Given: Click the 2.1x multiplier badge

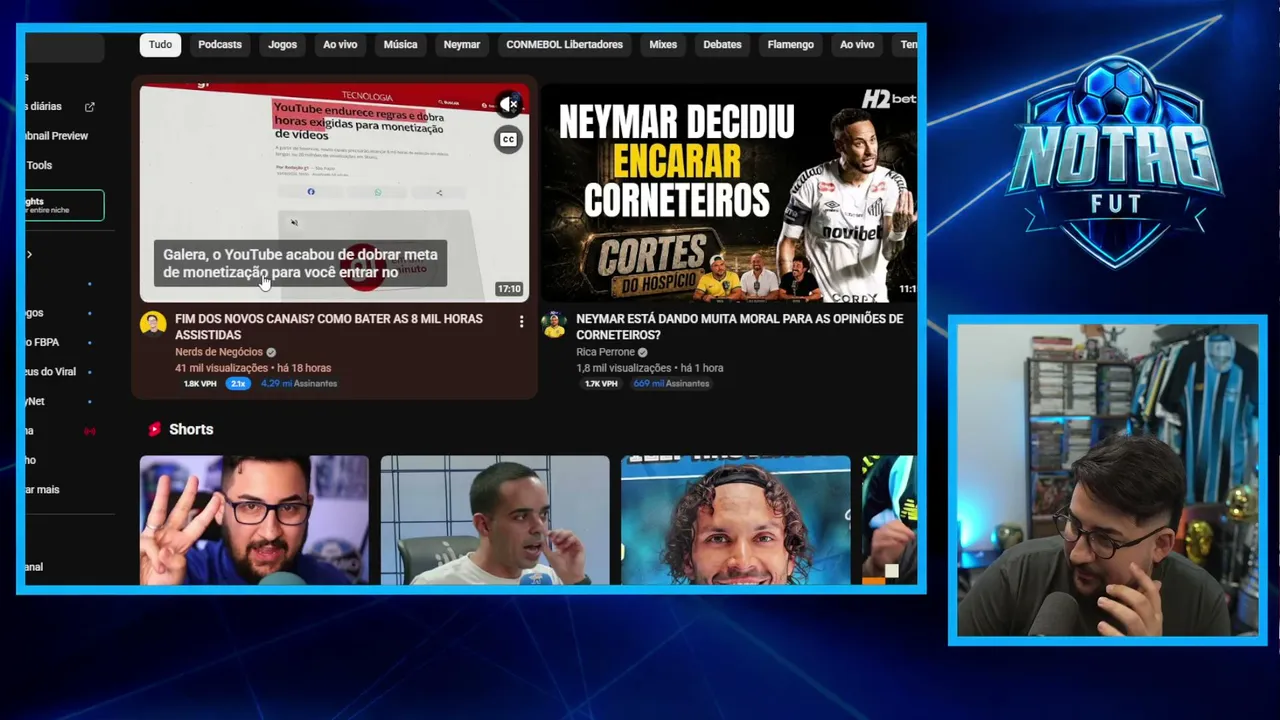Looking at the screenshot, I should (x=238, y=383).
